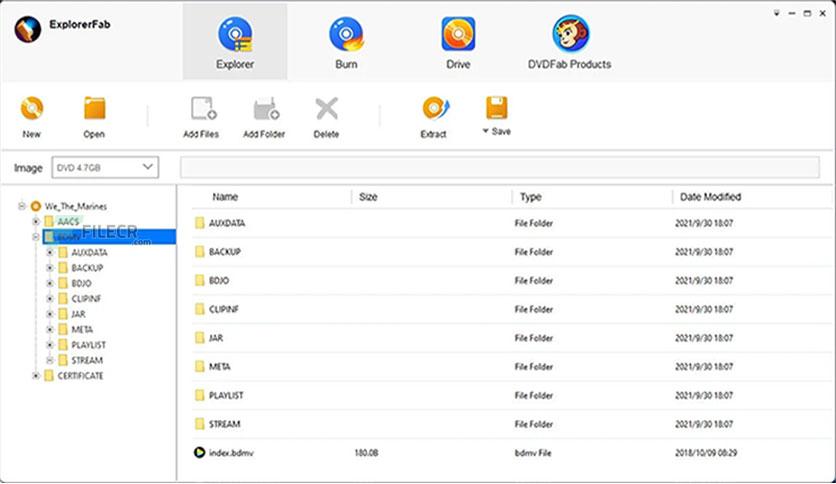Image resolution: width=836 pixels, height=484 pixels.
Task: Click the Add Files icon
Action: click(203, 109)
